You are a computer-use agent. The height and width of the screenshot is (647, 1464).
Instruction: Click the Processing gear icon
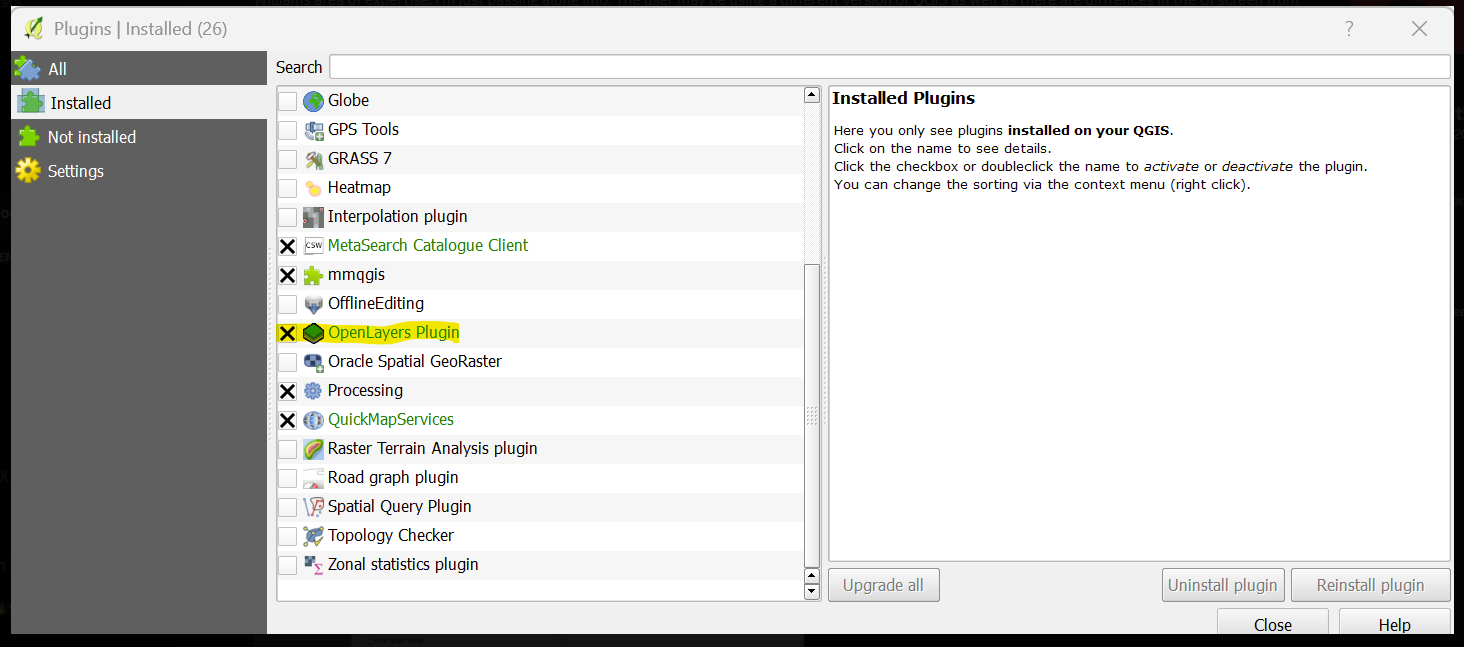click(x=313, y=390)
